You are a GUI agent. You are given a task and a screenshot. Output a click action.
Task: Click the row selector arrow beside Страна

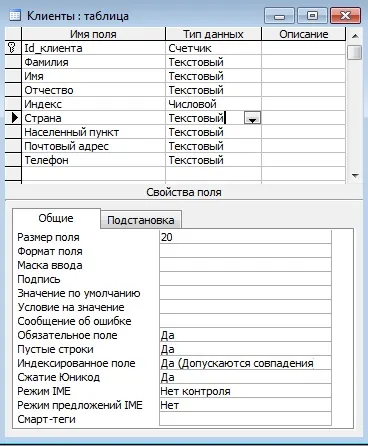[x=15, y=118]
